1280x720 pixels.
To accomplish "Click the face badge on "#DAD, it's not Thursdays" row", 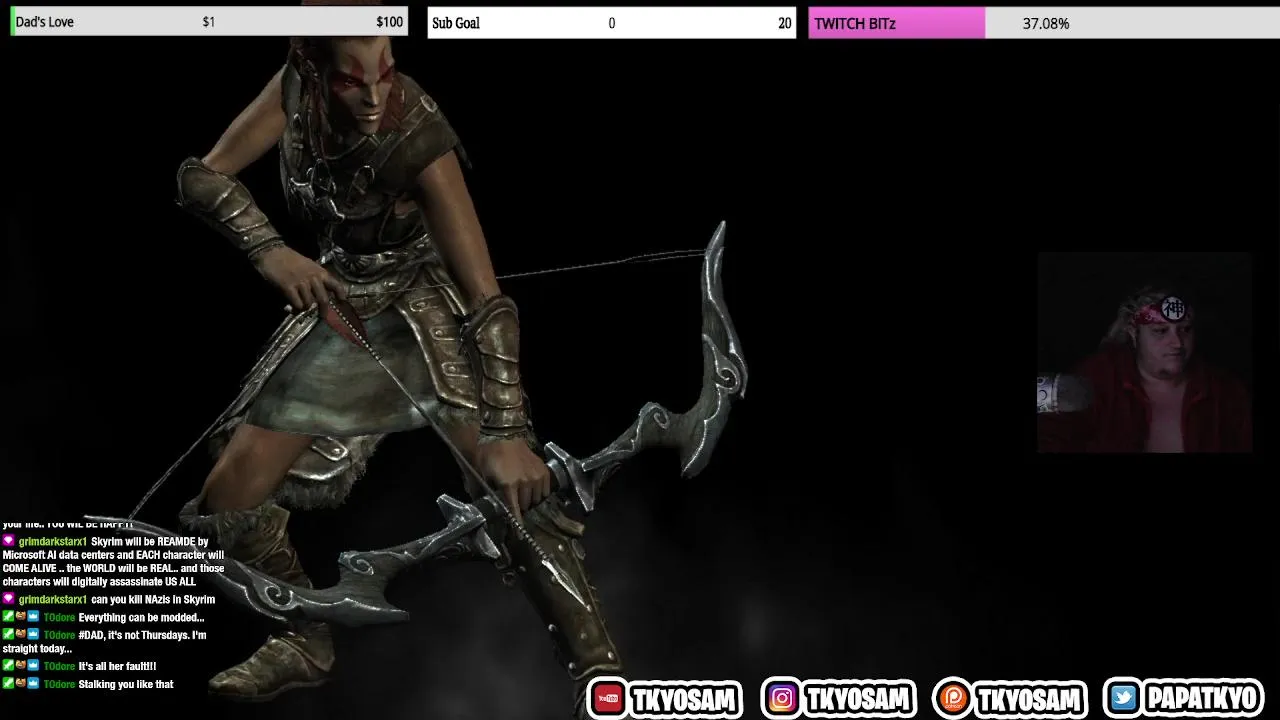I will pyautogui.click(x=20, y=634).
